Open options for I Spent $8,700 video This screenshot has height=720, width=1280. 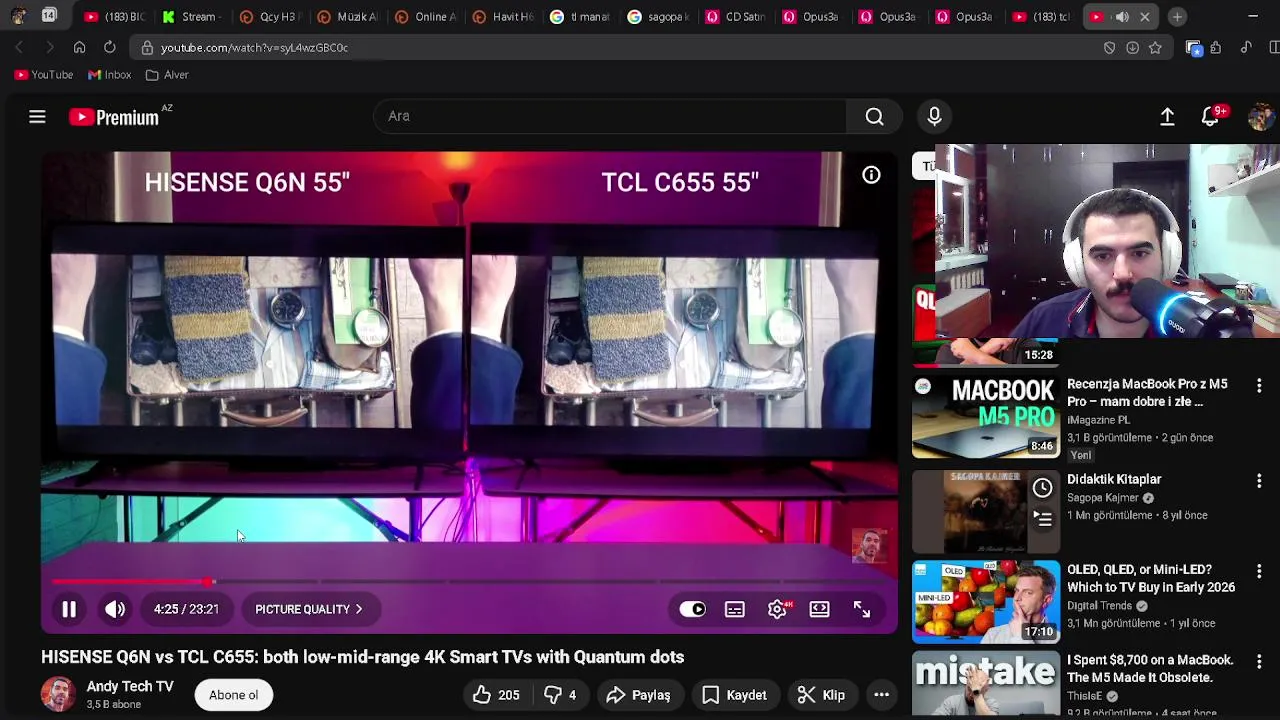(1259, 662)
